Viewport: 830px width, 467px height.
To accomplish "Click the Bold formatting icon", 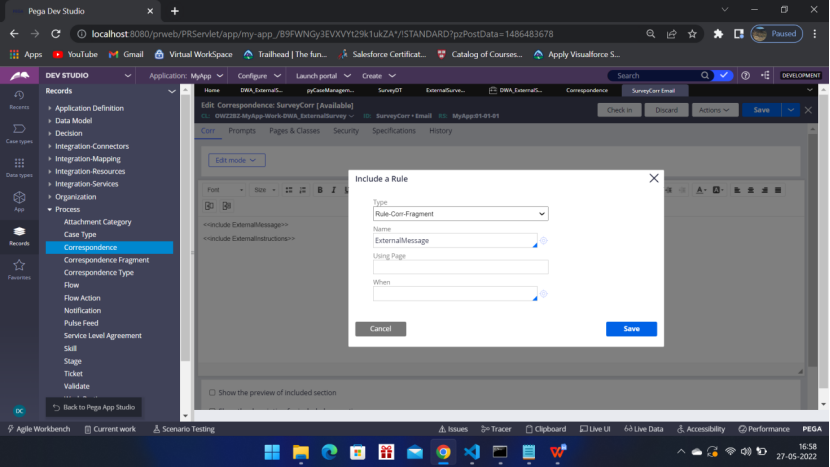I will (x=320, y=190).
